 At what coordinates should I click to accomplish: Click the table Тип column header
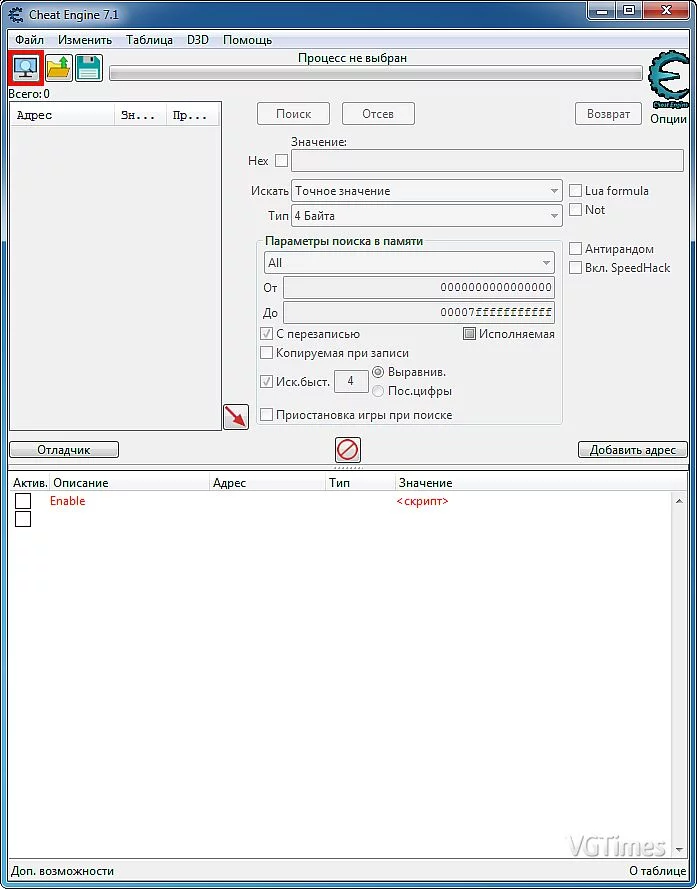(361, 483)
